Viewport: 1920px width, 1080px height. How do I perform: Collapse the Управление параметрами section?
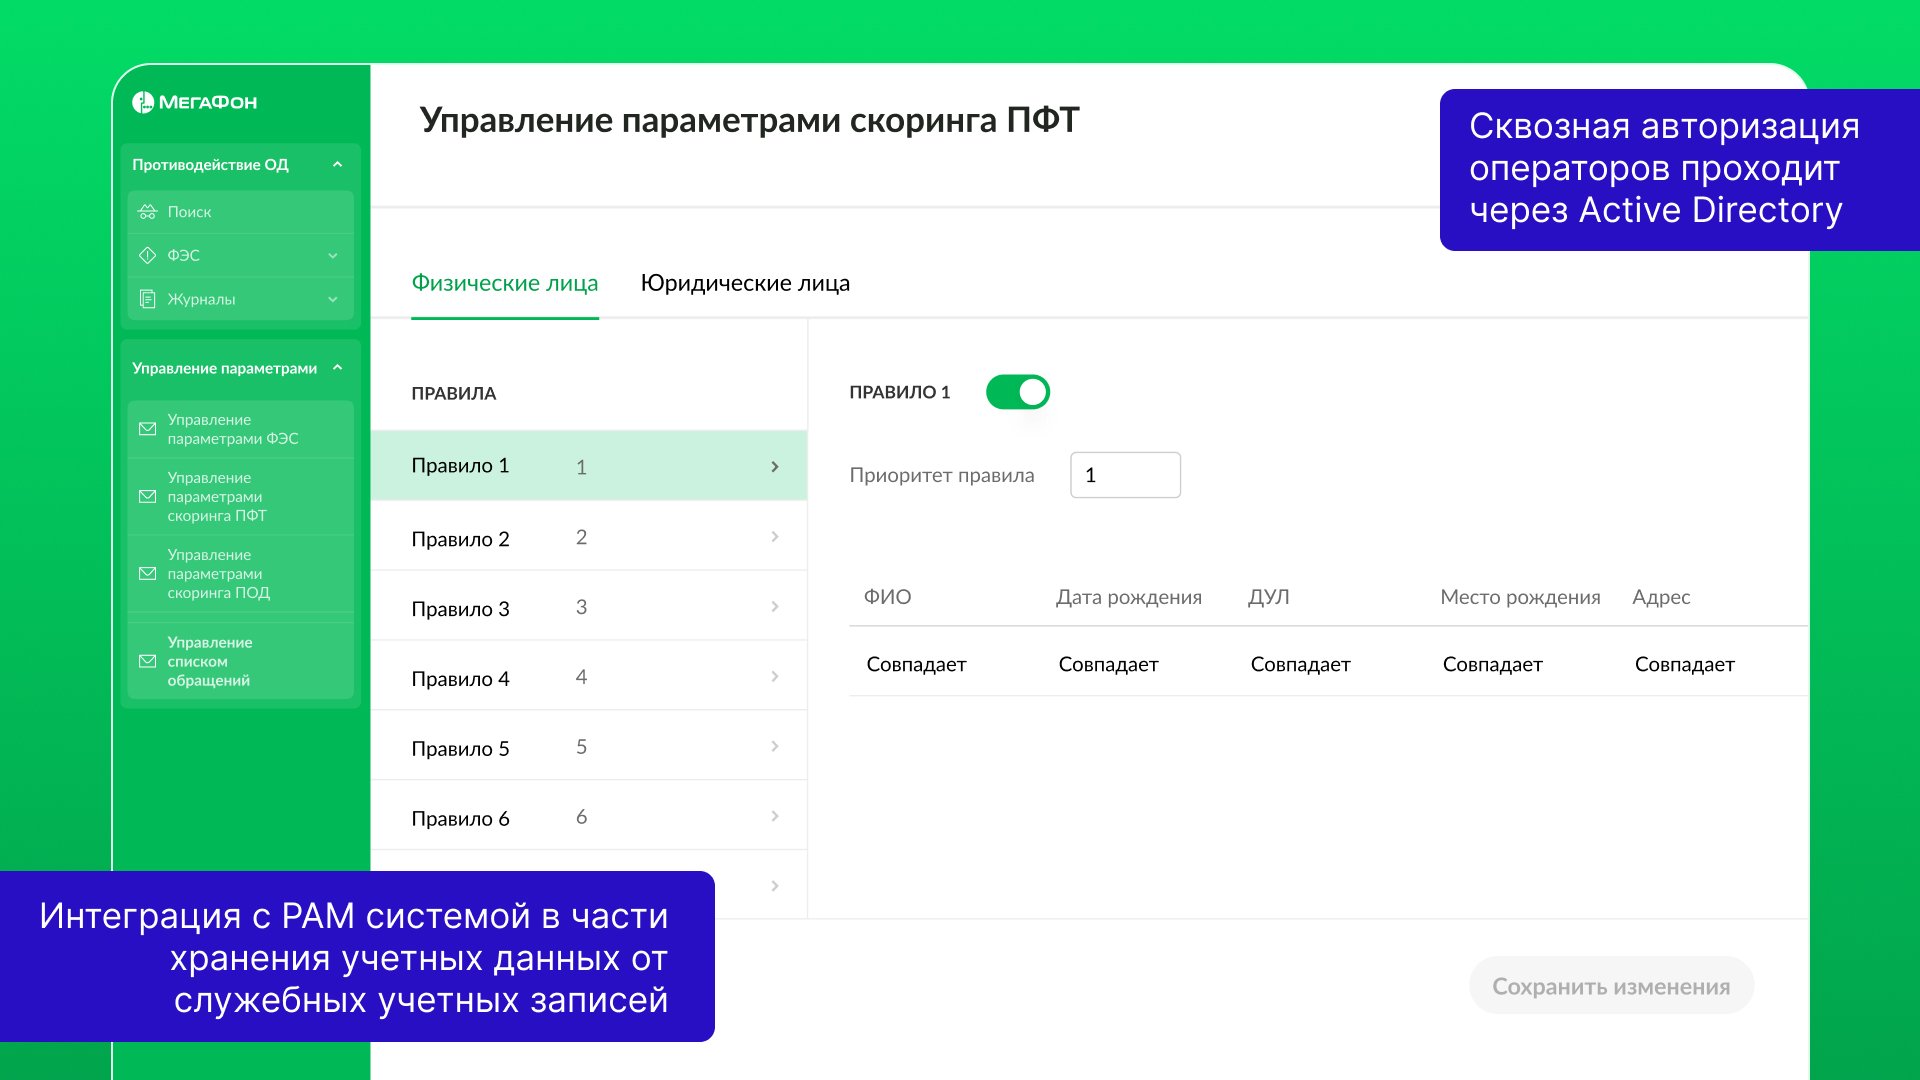click(x=337, y=368)
